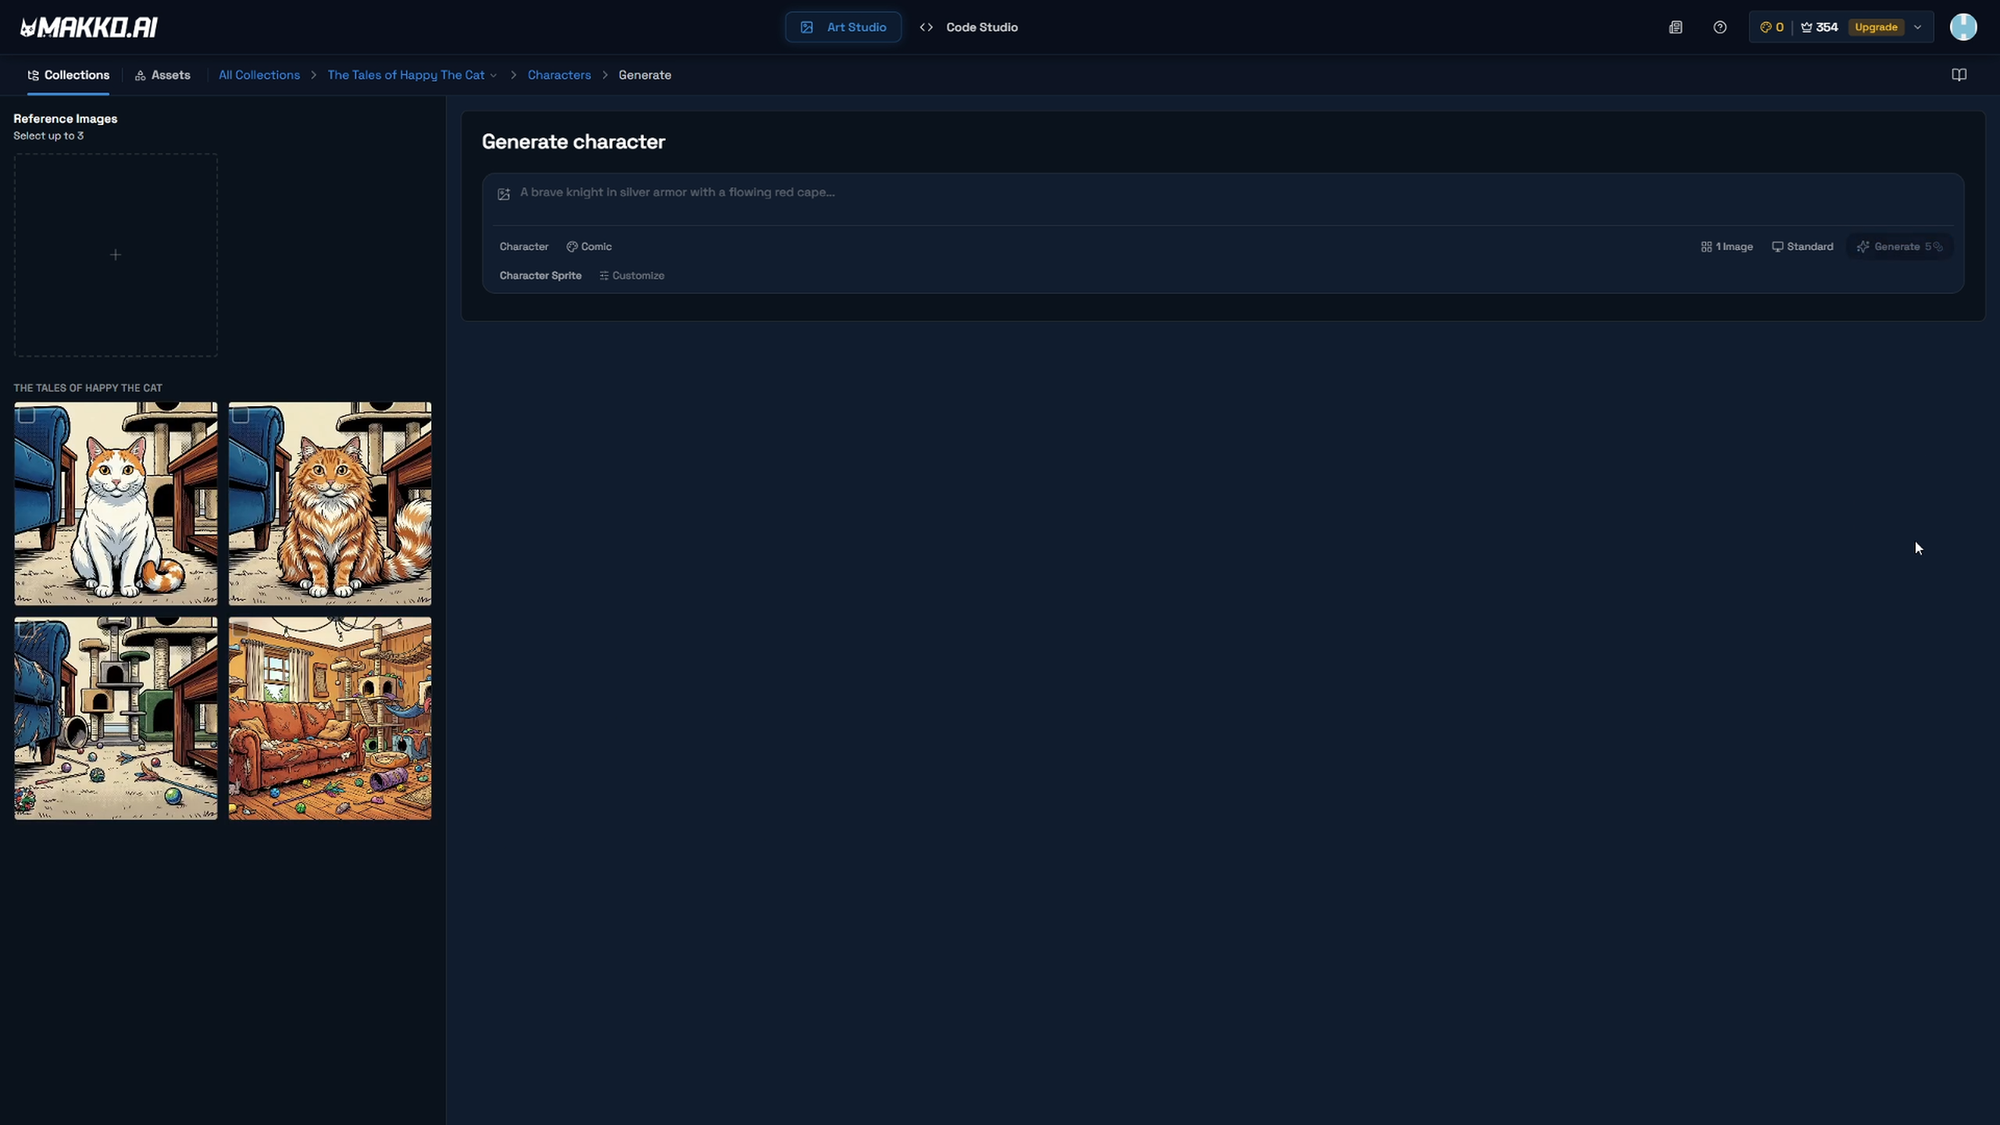Click the palette credits icon
The width and height of the screenshot is (2000, 1125).
pyautogui.click(x=1765, y=27)
